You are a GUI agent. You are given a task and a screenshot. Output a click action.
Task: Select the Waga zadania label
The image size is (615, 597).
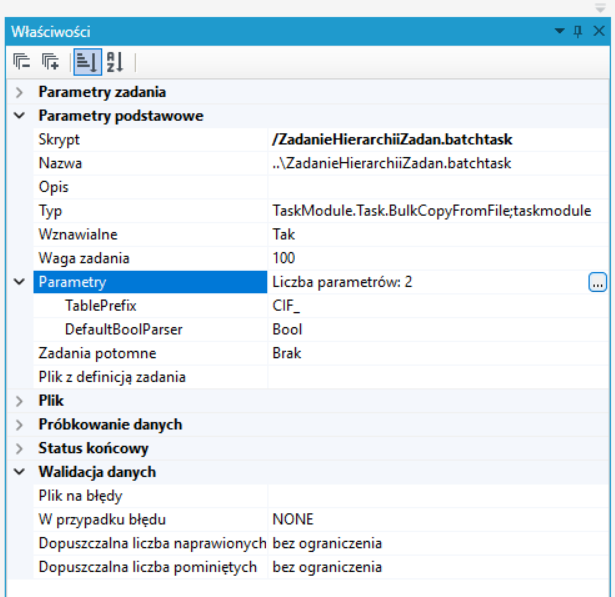(x=84, y=258)
